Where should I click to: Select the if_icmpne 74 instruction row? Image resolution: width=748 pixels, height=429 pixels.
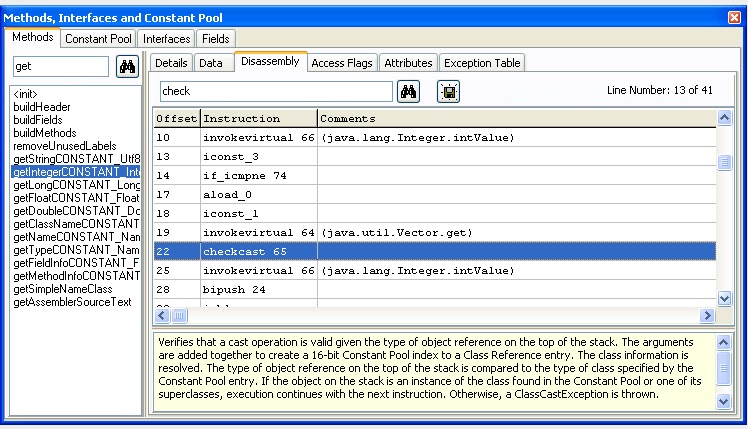pos(435,176)
